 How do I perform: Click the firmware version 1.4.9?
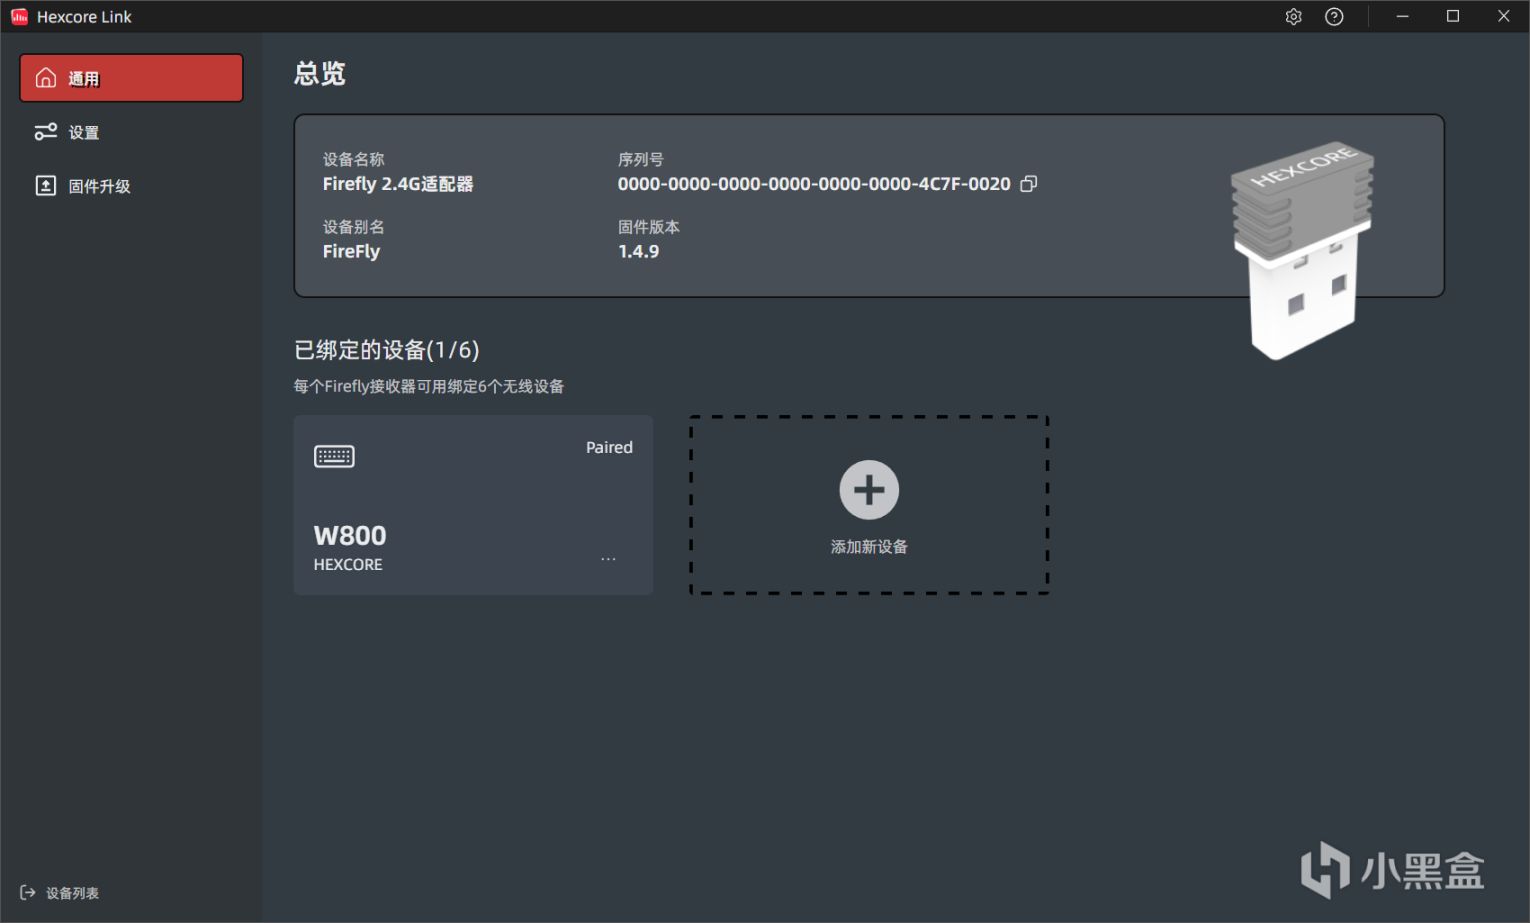(x=638, y=252)
